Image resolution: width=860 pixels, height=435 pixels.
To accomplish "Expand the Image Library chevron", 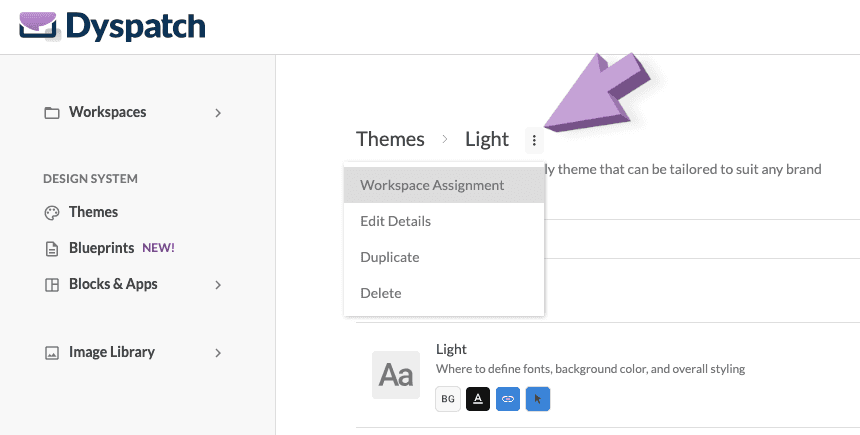I will (218, 353).
